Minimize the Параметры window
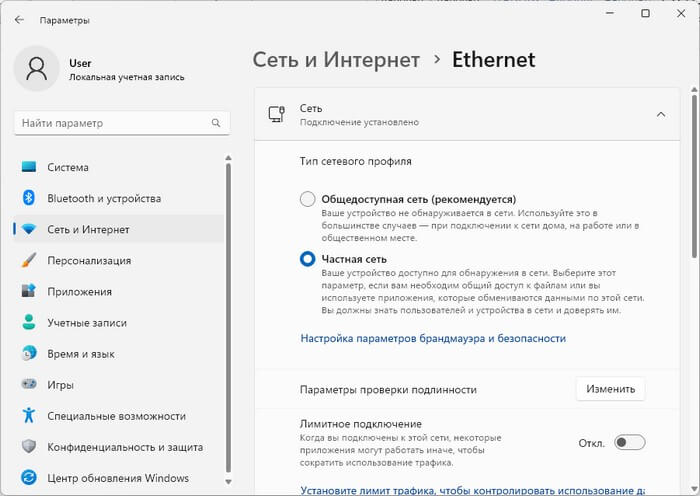The height and width of the screenshot is (496, 700). point(610,13)
